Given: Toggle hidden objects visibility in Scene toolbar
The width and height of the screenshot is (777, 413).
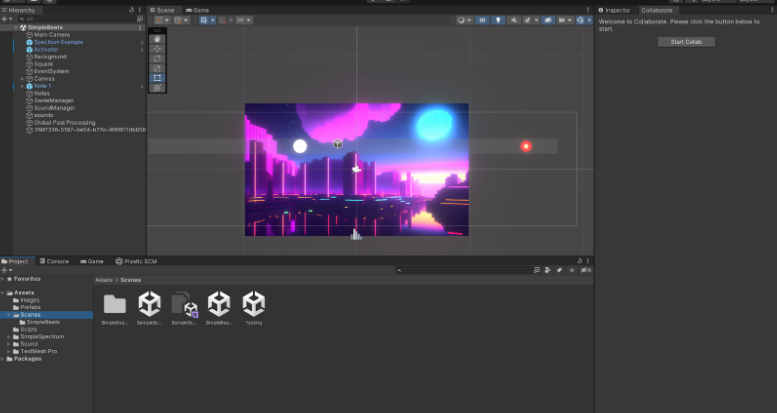Looking at the screenshot, I should 548,20.
